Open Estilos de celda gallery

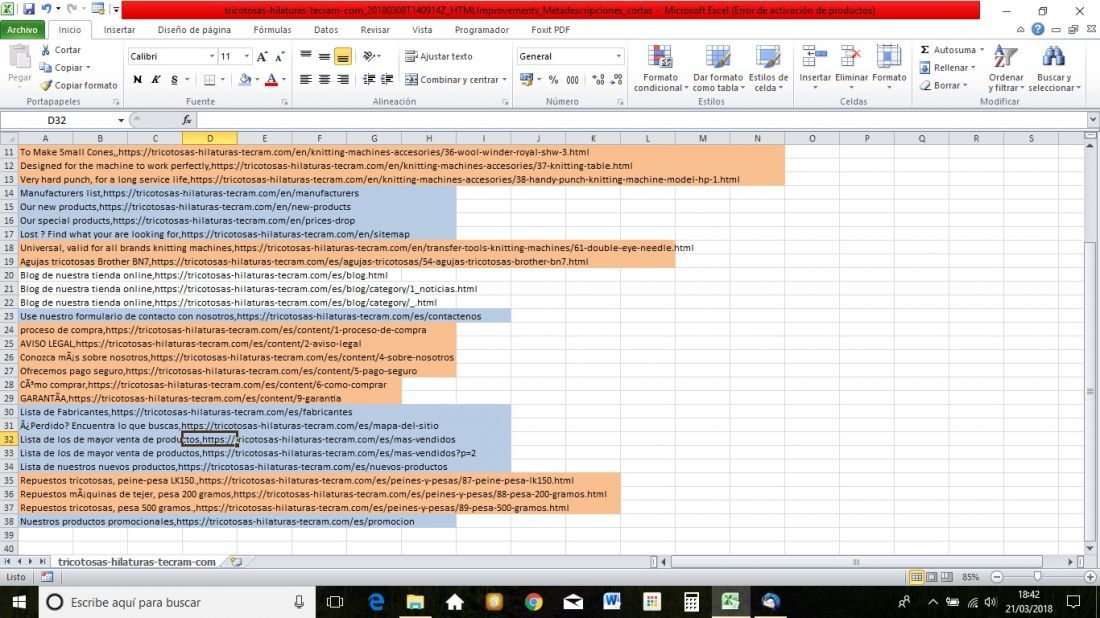pyautogui.click(x=768, y=68)
